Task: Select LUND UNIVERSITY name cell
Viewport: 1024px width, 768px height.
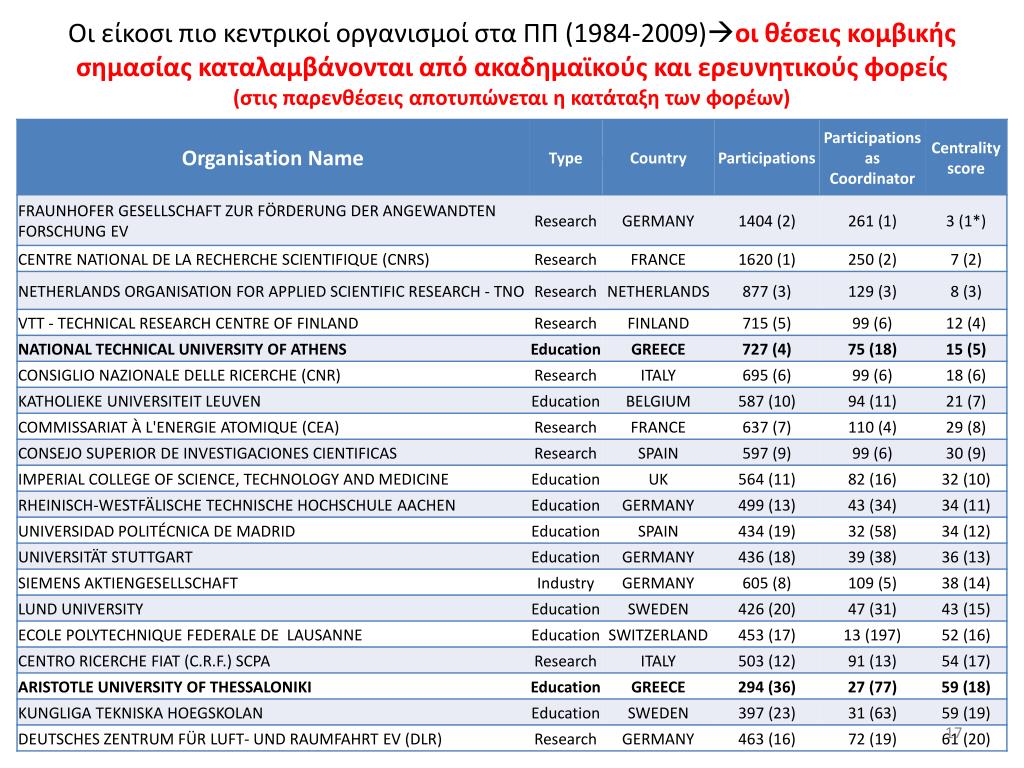Action: click(x=80, y=609)
